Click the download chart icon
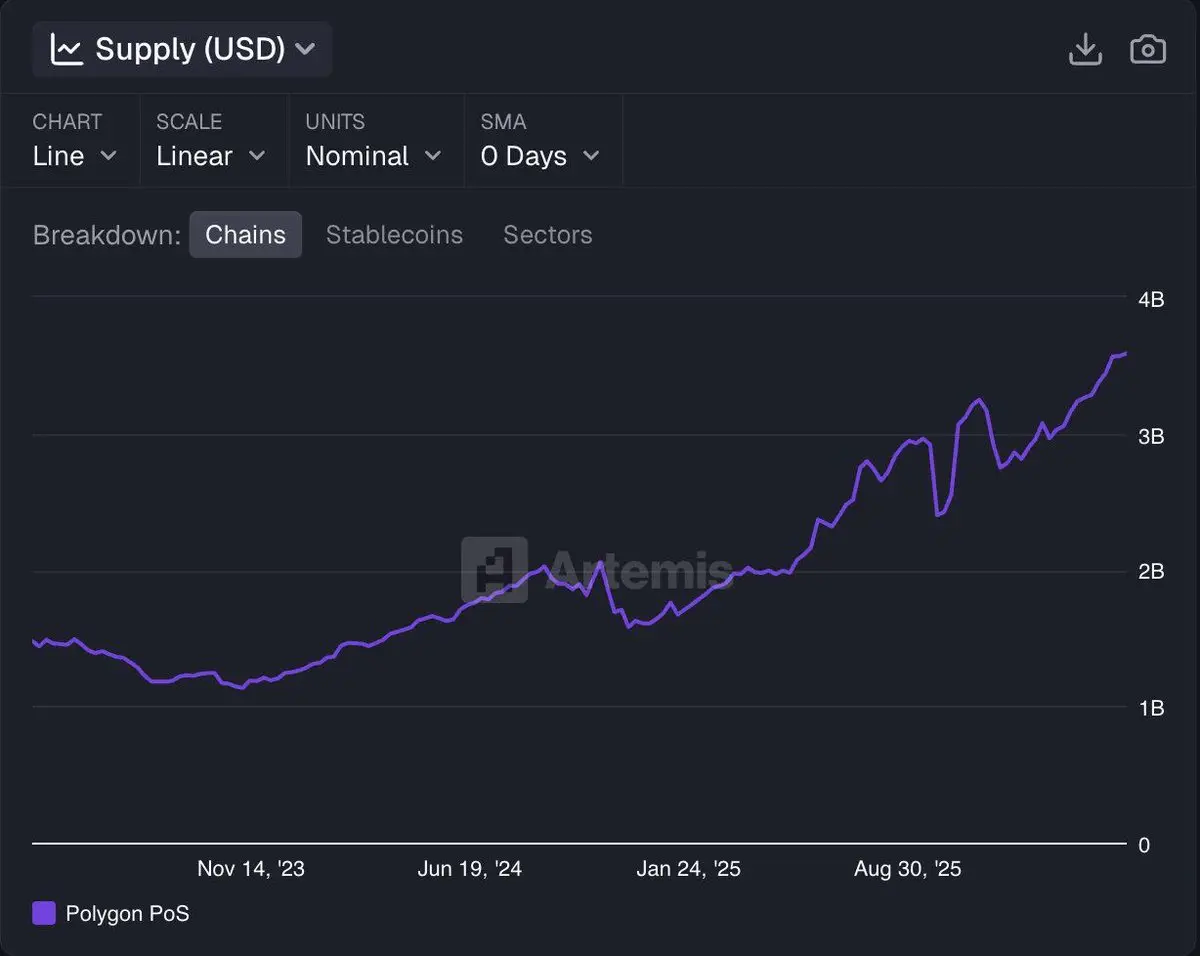Image resolution: width=1200 pixels, height=956 pixels. click(1085, 49)
